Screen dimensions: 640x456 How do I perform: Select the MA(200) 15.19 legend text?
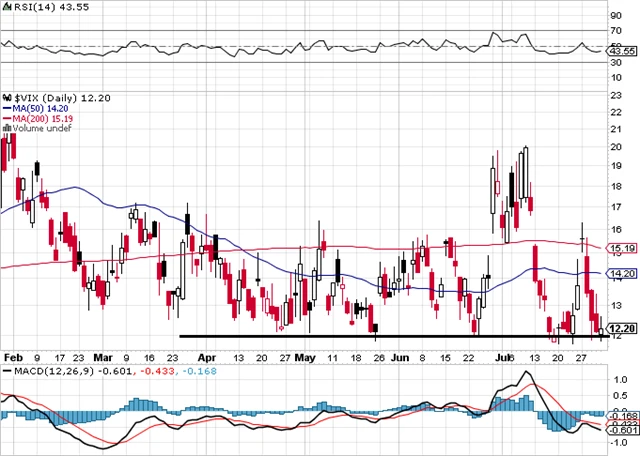[42, 117]
